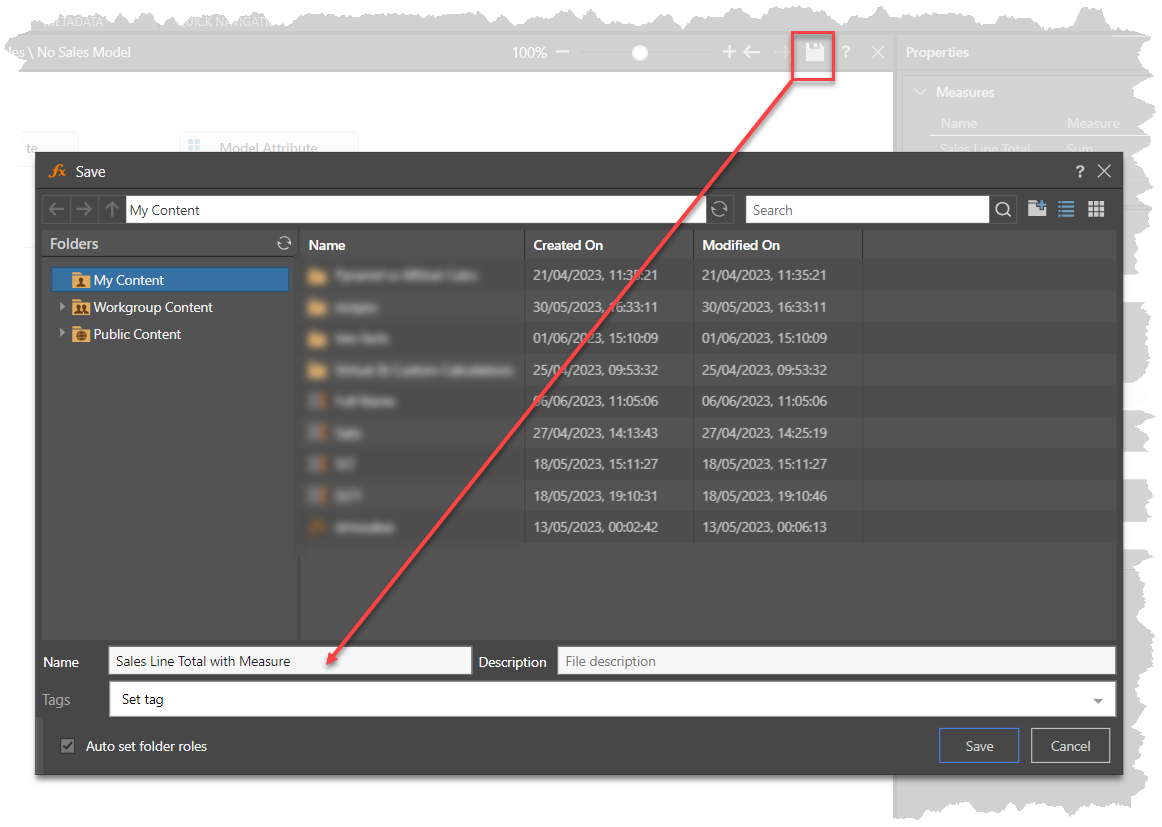Click the save disk icon in top toolbar
1162x827 pixels.
tap(815, 52)
